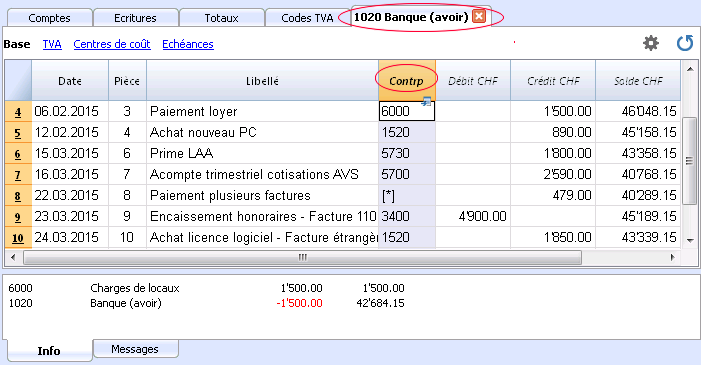Screen dimensions: 701x365
Task: Jump to row number 10 link
Action: 18,238
